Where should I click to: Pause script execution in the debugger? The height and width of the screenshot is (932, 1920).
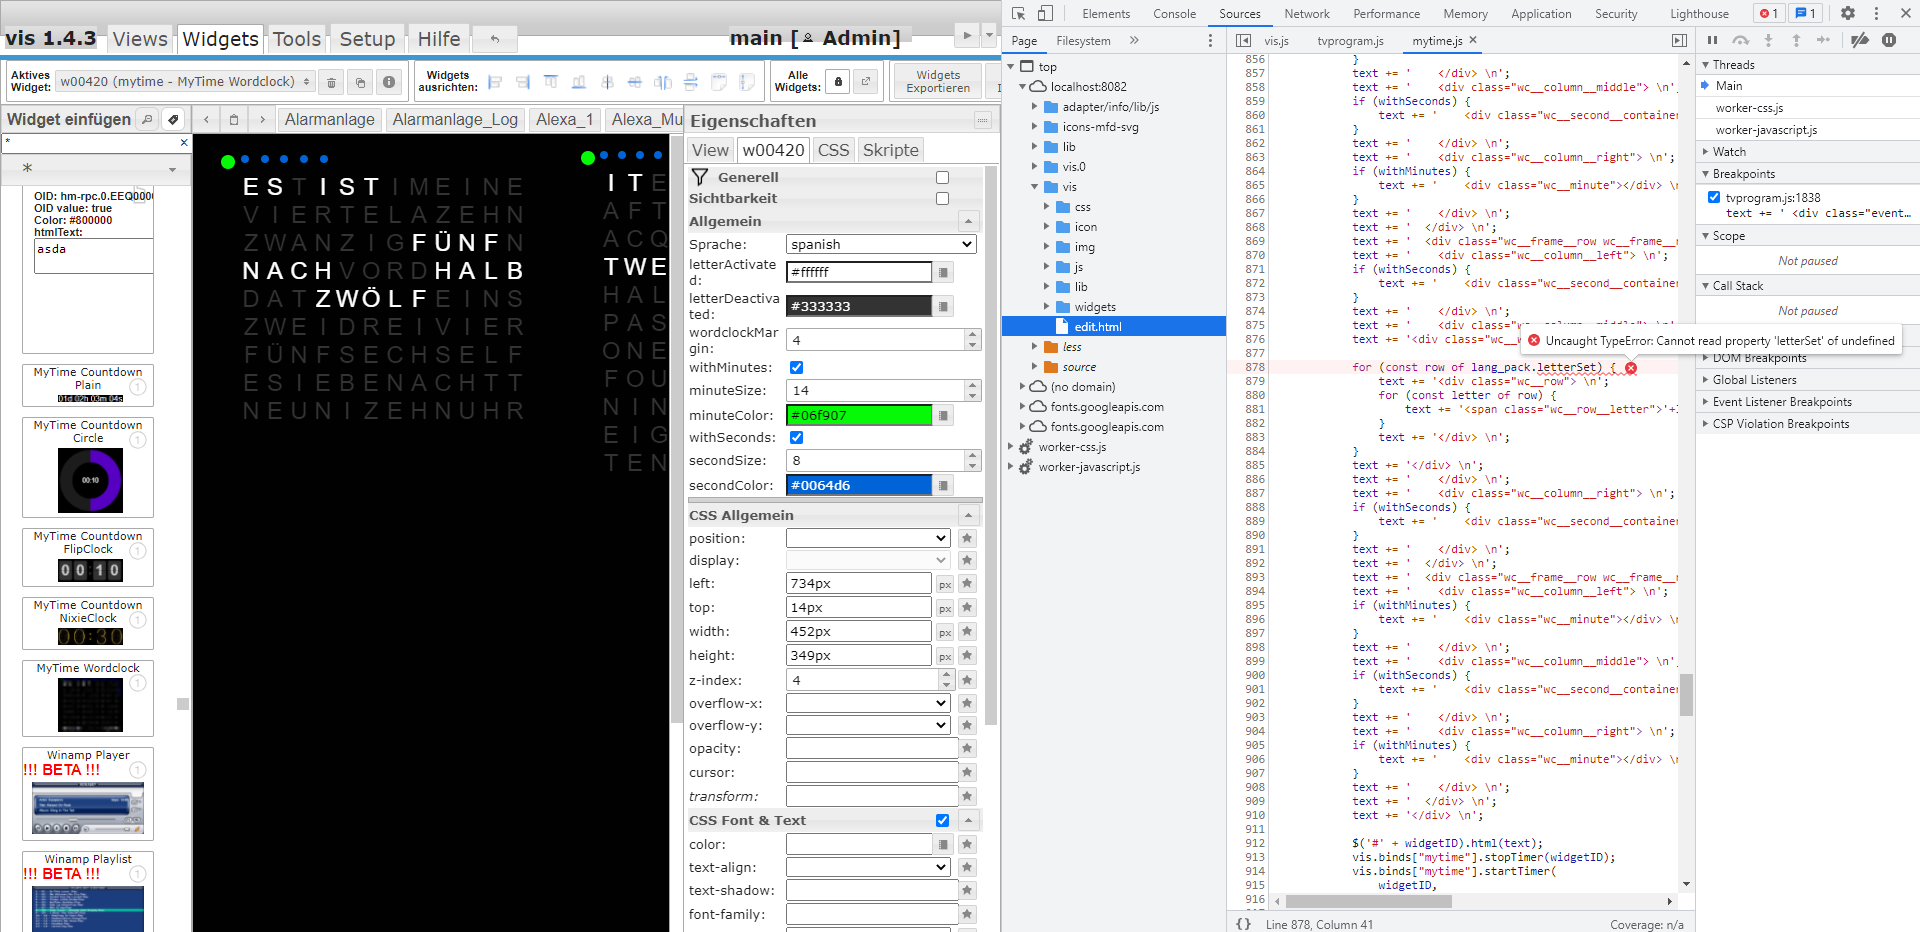(1712, 40)
